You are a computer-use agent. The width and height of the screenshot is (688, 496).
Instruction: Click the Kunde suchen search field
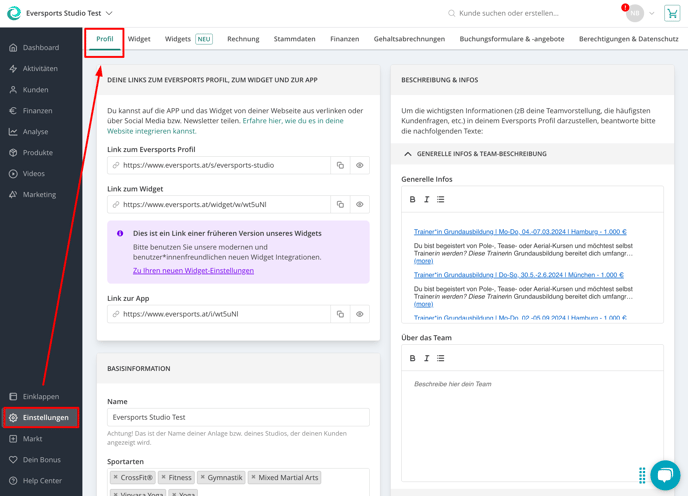pyautogui.click(x=509, y=13)
